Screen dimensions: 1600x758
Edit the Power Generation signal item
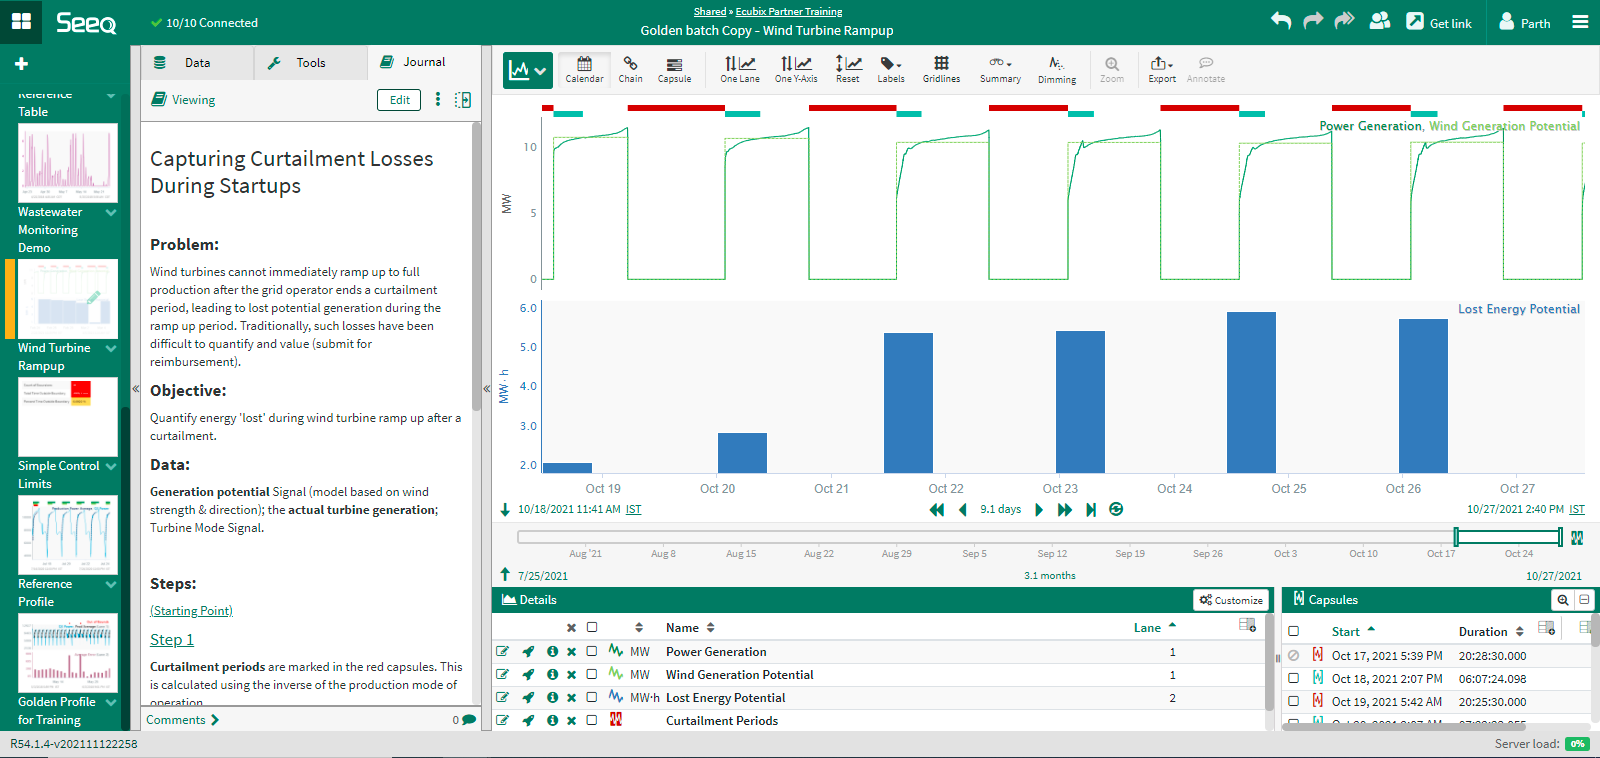coord(502,651)
